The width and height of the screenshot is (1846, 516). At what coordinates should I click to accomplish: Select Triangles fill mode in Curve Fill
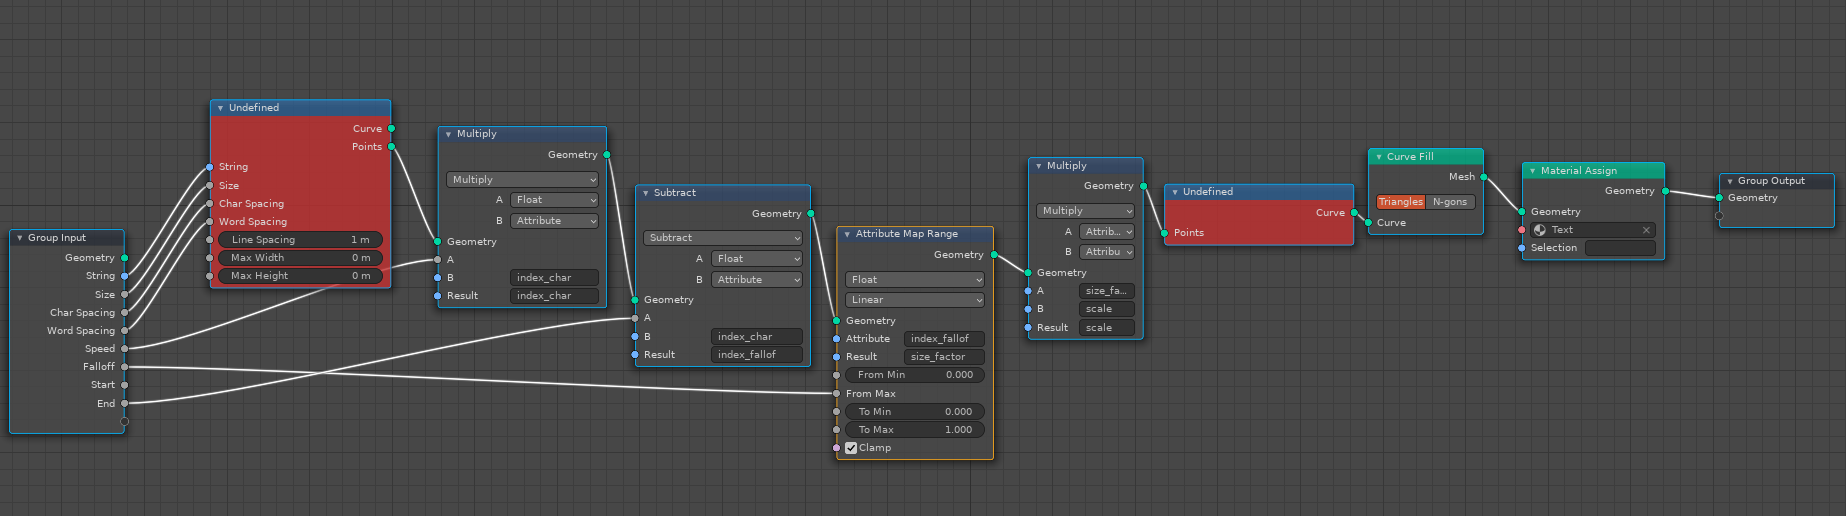point(1400,202)
